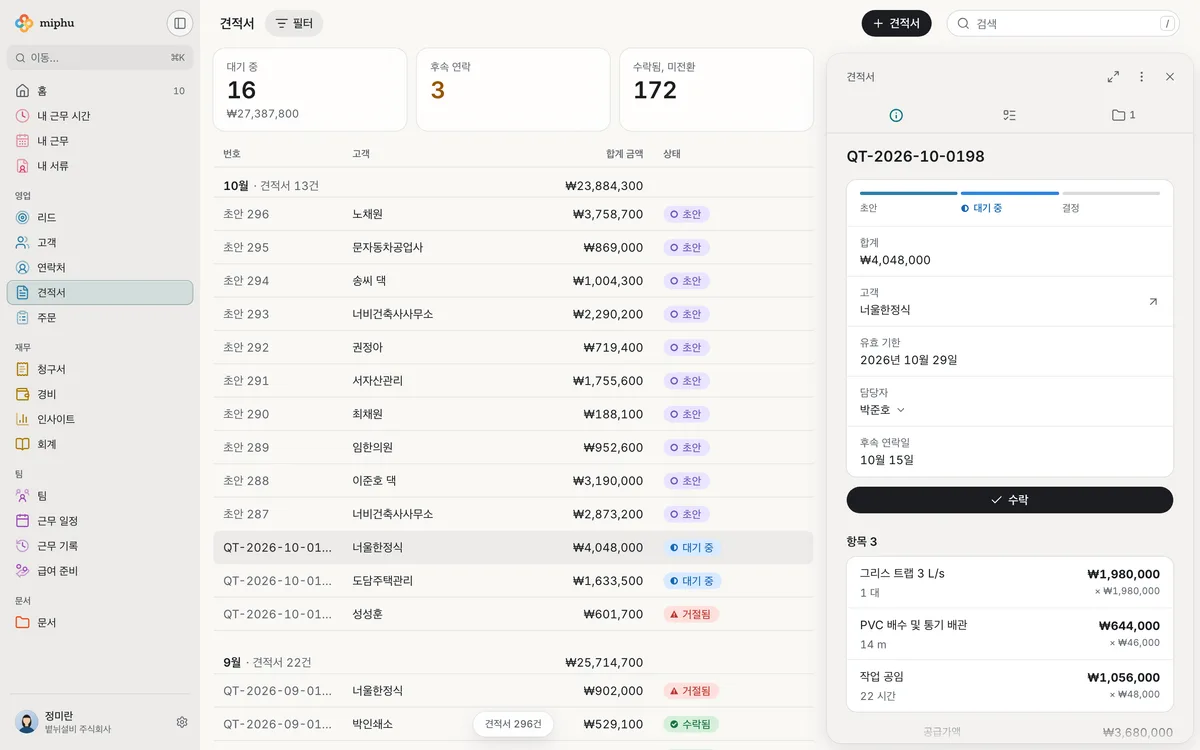Click the 이동... quick jump field
The image size is (1200, 750).
point(100,58)
